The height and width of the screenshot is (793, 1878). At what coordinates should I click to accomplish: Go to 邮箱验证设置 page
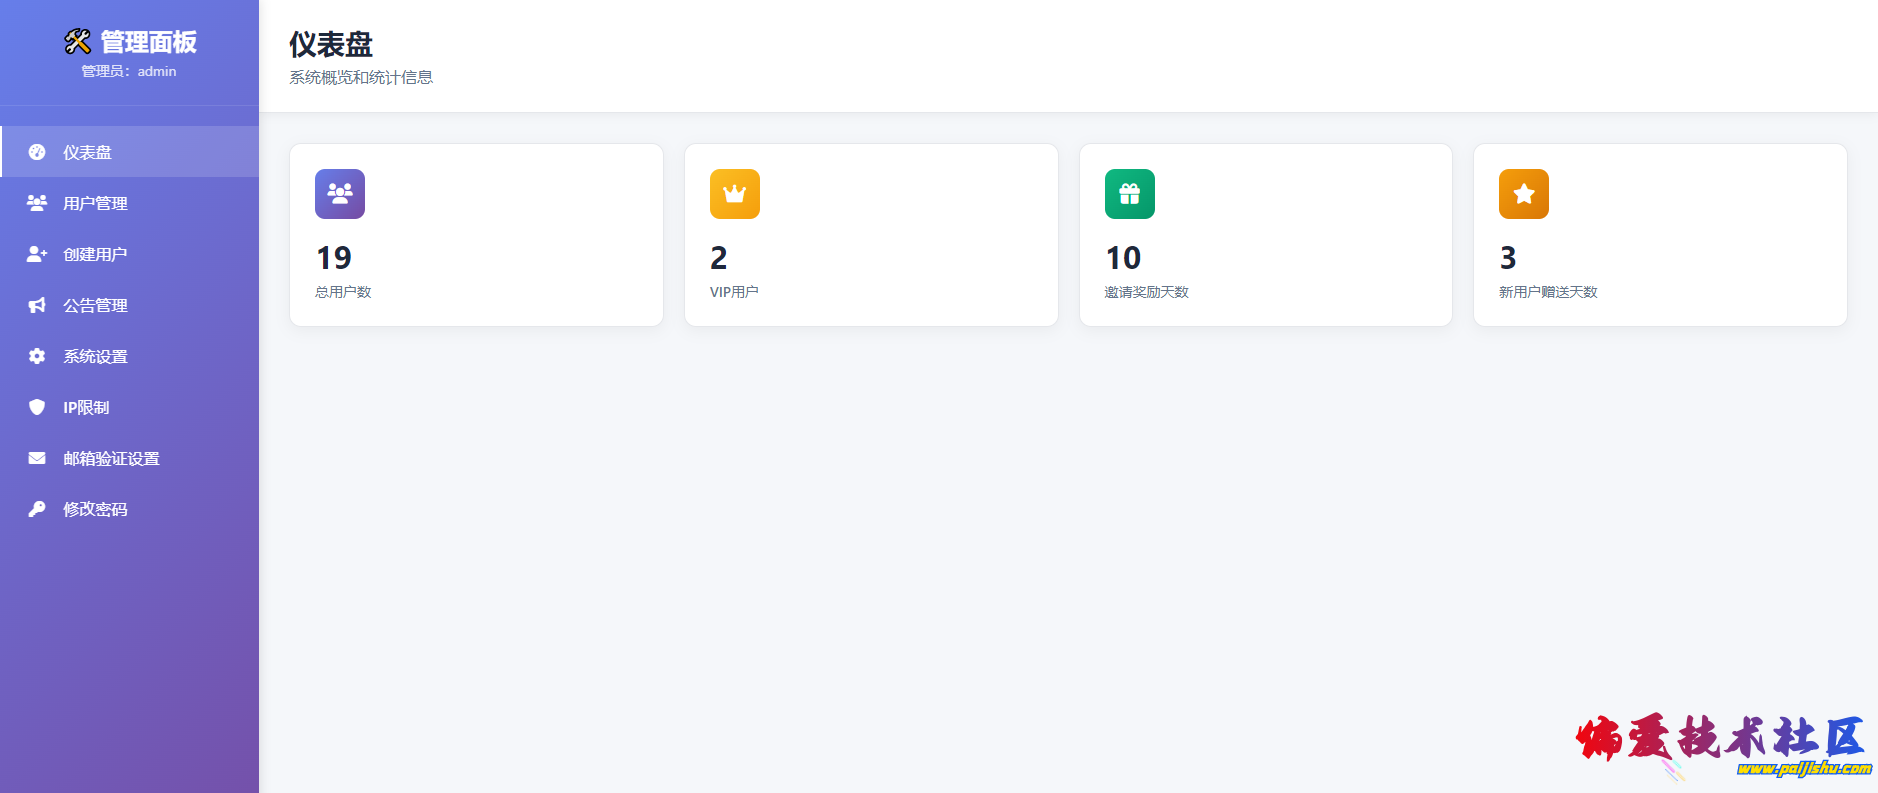pos(111,458)
